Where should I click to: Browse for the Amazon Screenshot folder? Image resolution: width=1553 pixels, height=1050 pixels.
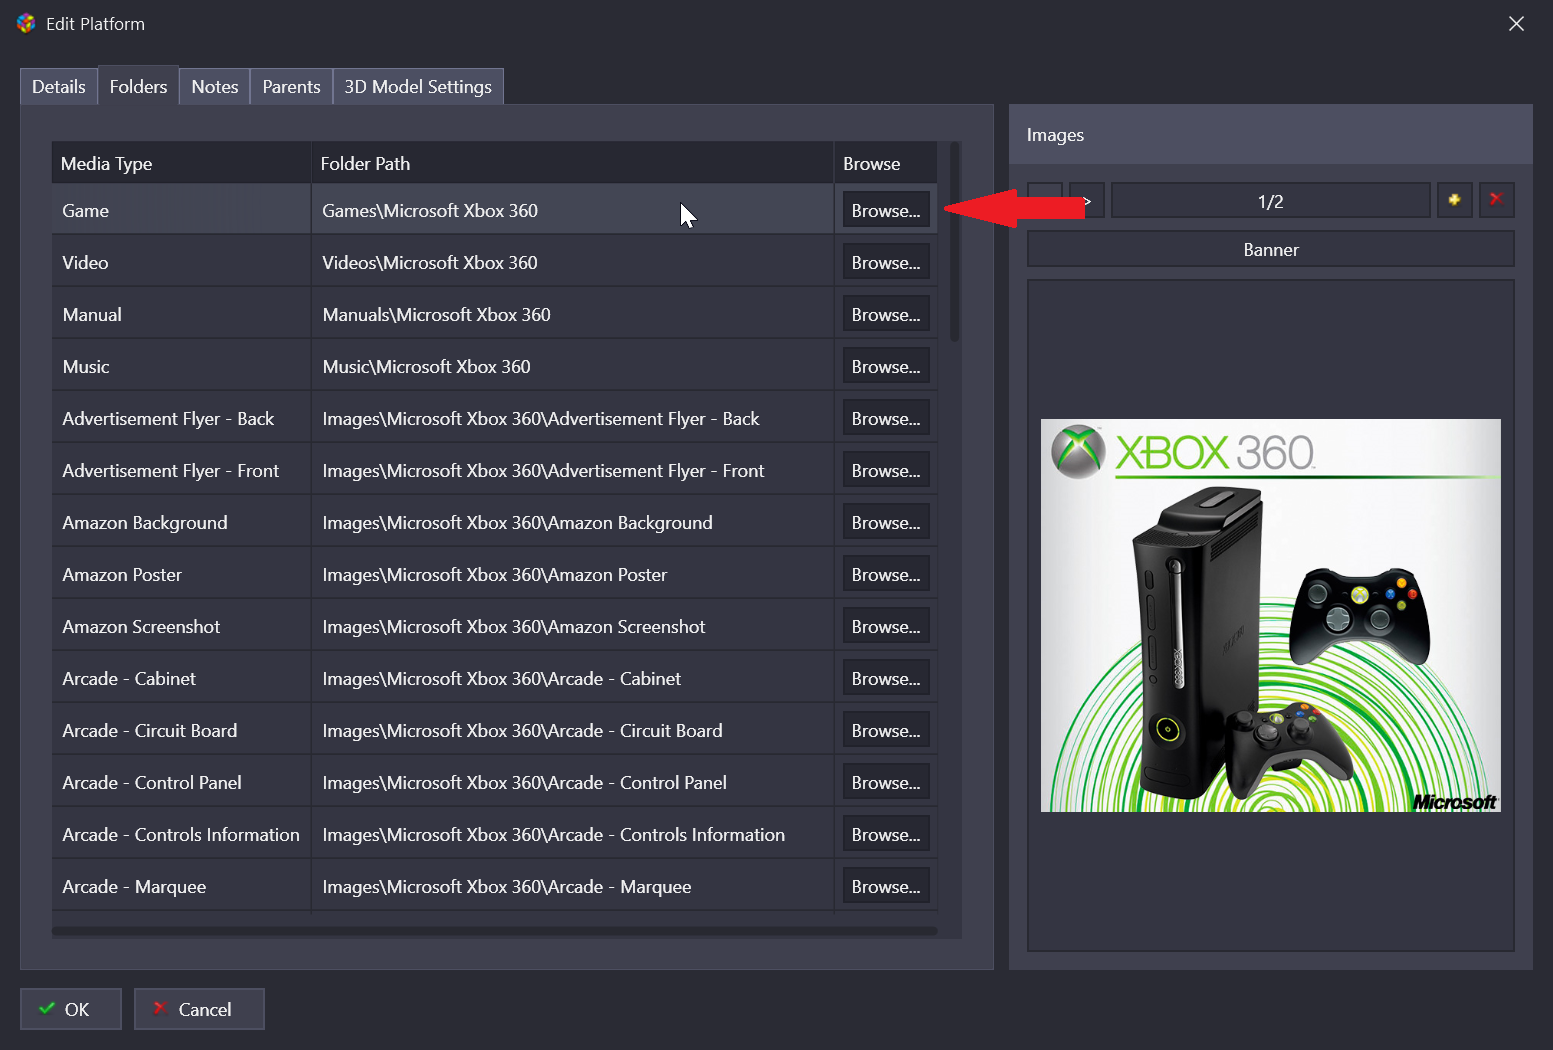click(x=886, y=626)
